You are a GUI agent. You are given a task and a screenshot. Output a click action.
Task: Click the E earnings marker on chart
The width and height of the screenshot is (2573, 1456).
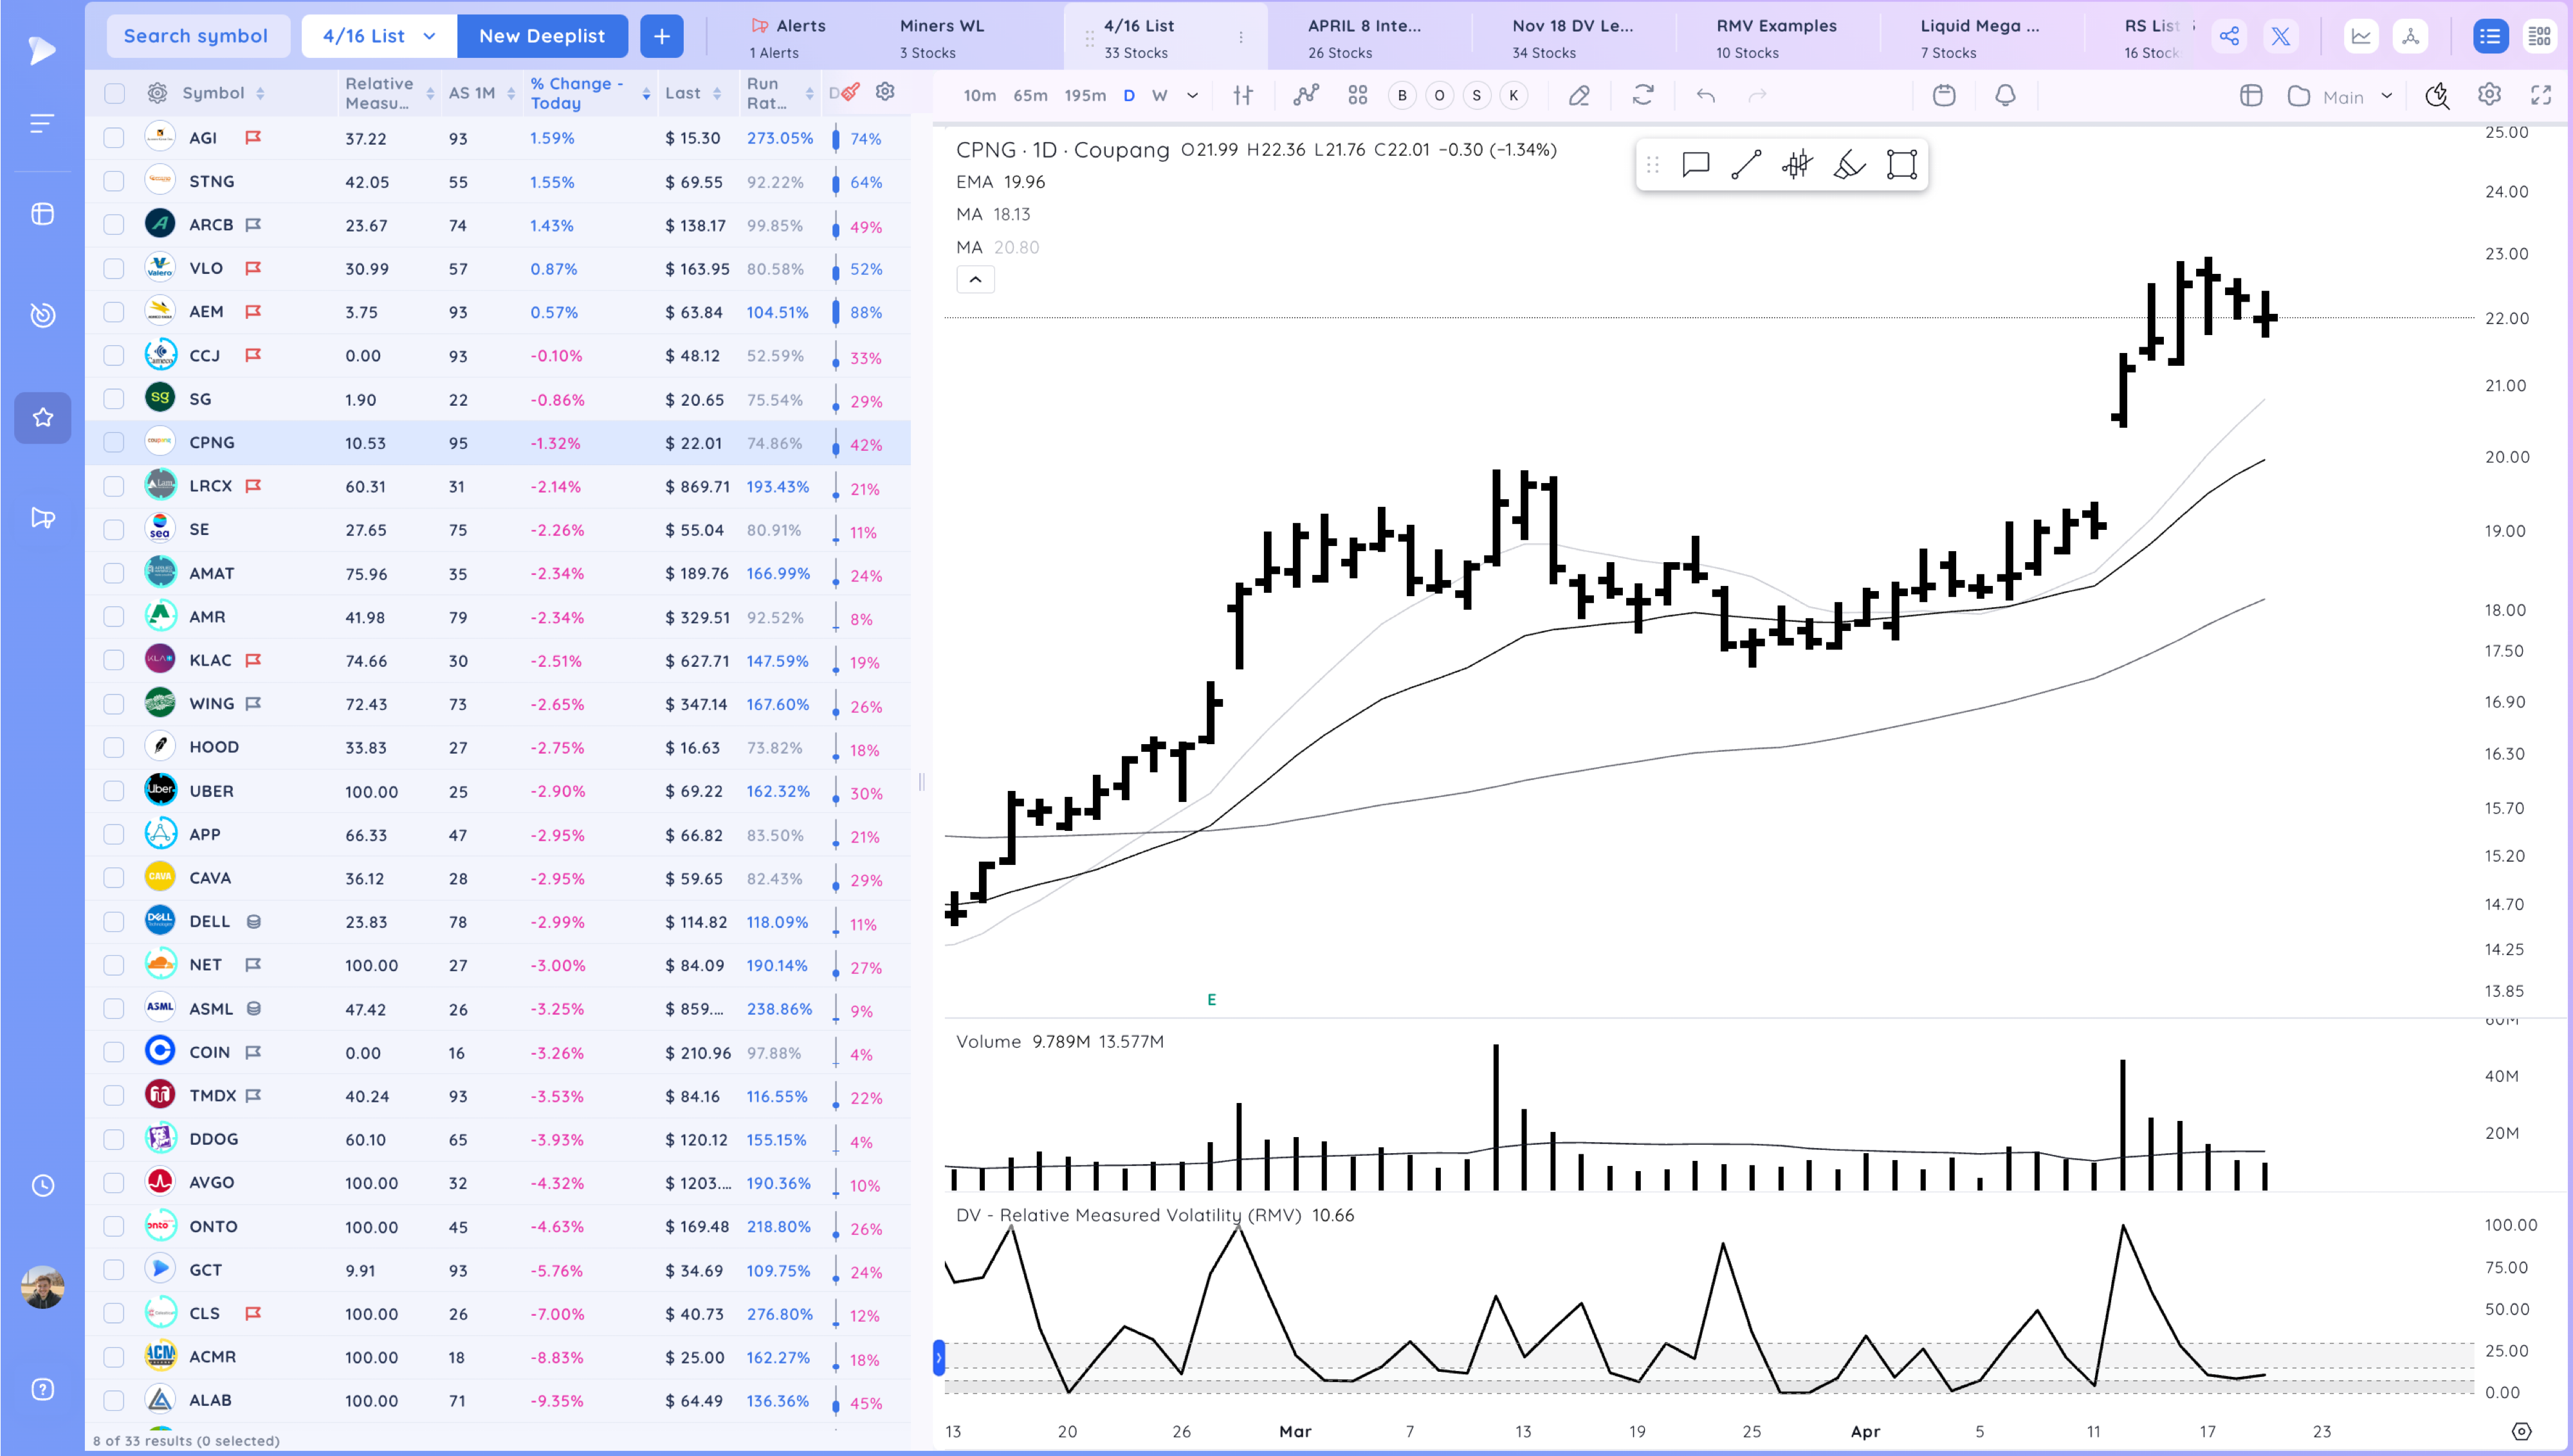1211,999
